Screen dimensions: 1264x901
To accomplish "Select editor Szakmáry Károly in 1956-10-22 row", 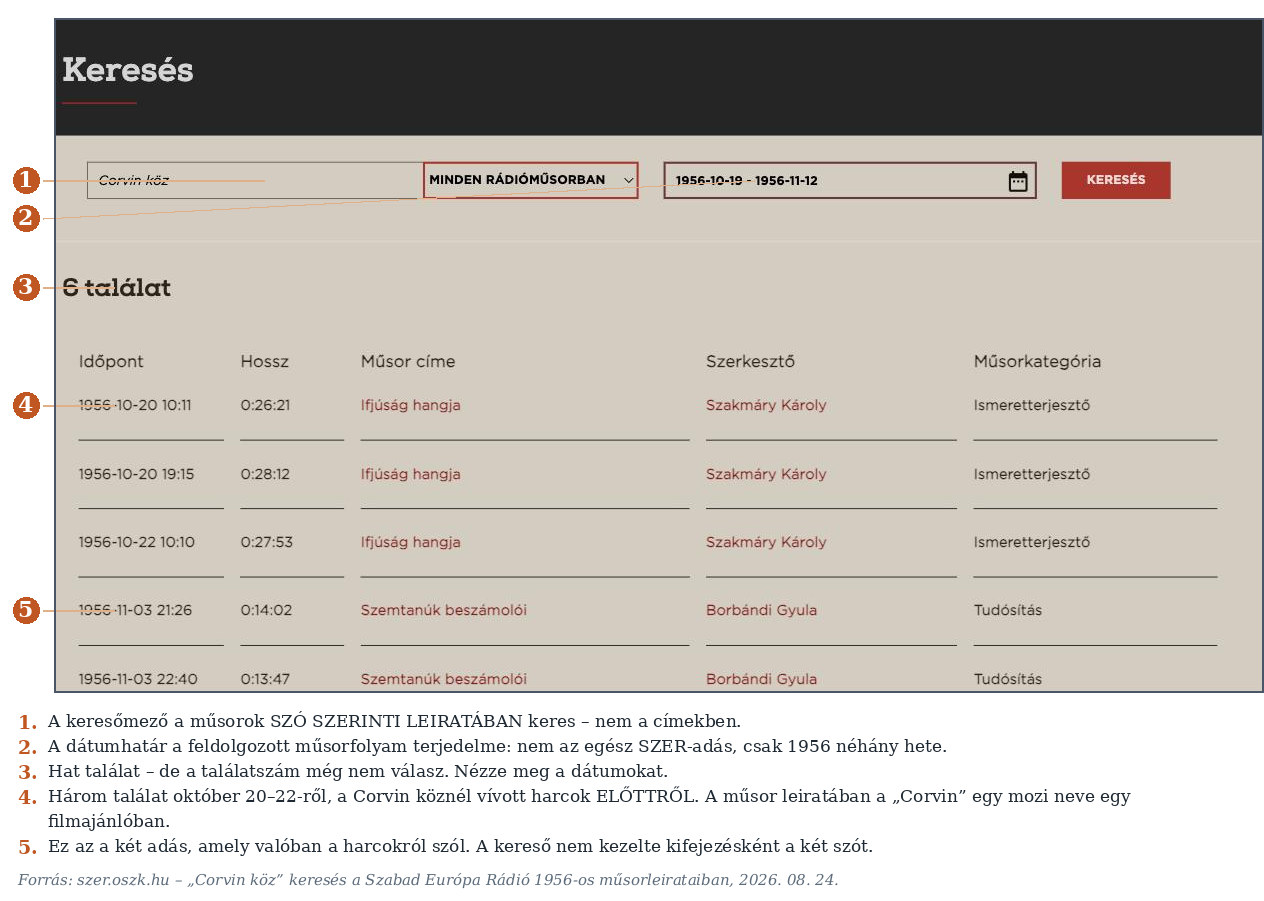I will coord(766,542).
